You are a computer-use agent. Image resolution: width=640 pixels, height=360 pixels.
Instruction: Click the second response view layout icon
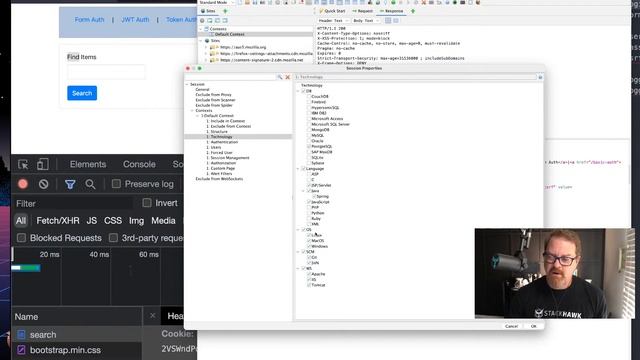click(x=396, y=20)
